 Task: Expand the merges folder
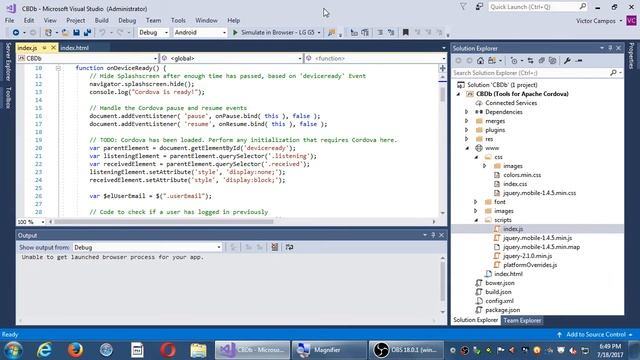point(467,121)
